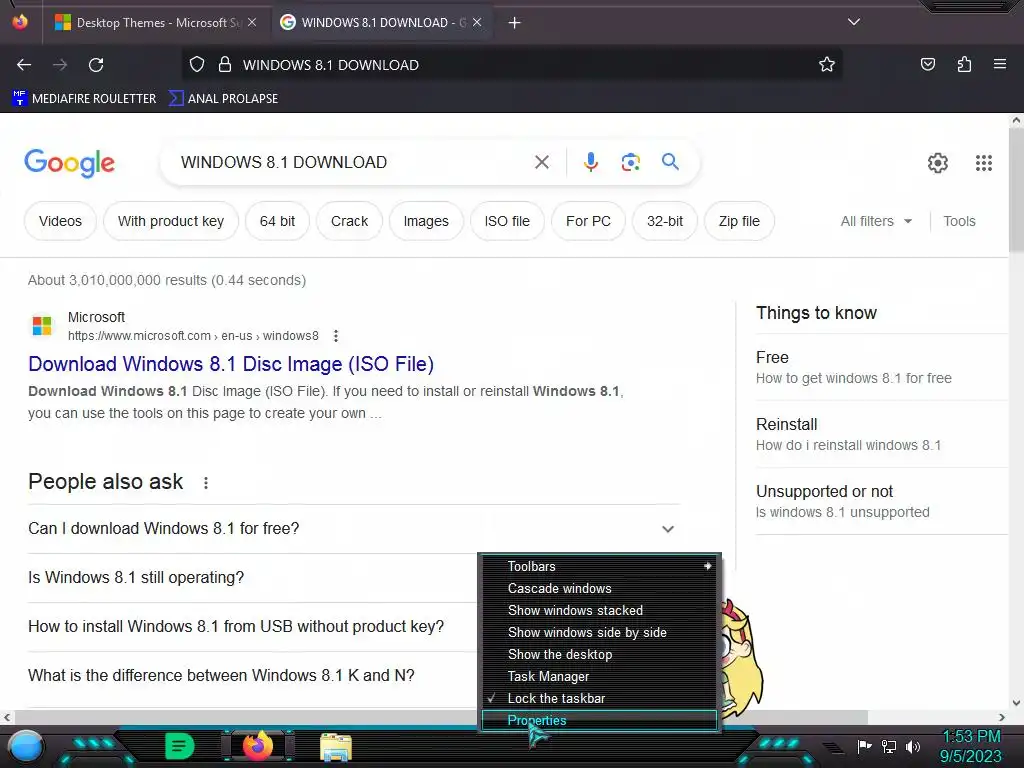Open Download Windows 8.1 Disc Image link
Screen dimensions: 1024x768
(231, 364)
